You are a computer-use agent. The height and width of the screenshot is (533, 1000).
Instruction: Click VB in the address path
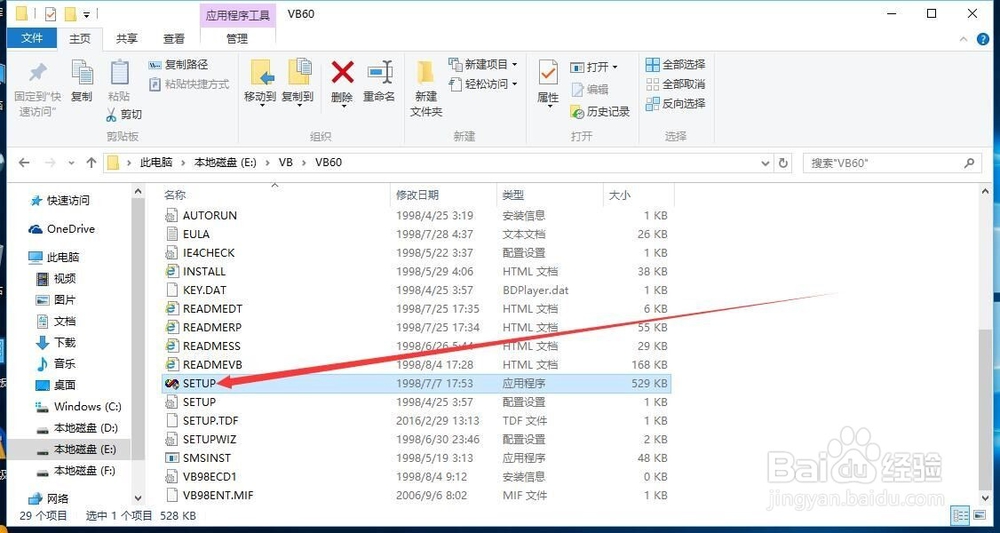tap(286, 163)
